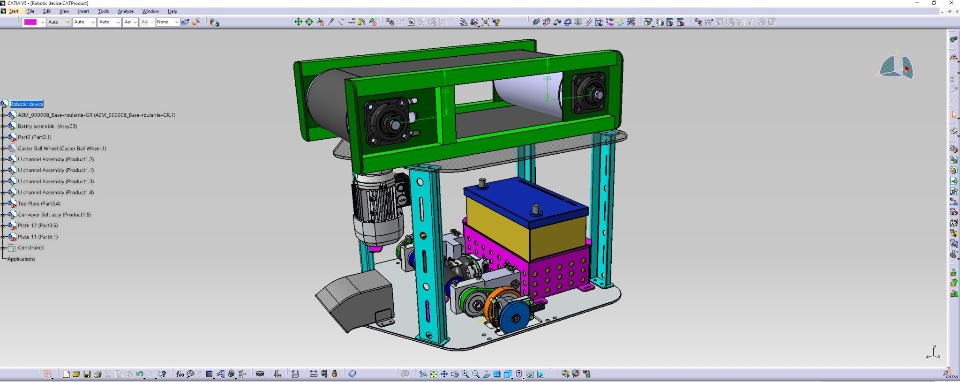Screen dimensions: 960x382
Task: Click the New document icon
Action: 66,373
